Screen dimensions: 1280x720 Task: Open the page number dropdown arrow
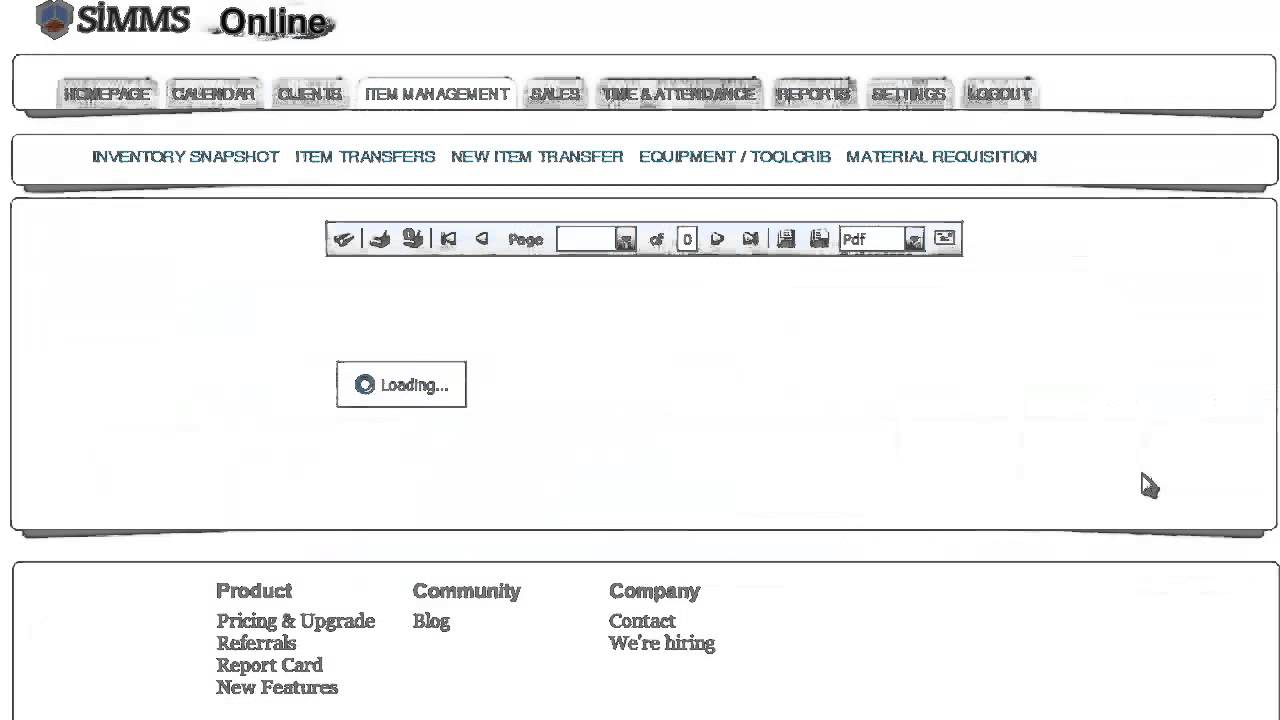625,240
